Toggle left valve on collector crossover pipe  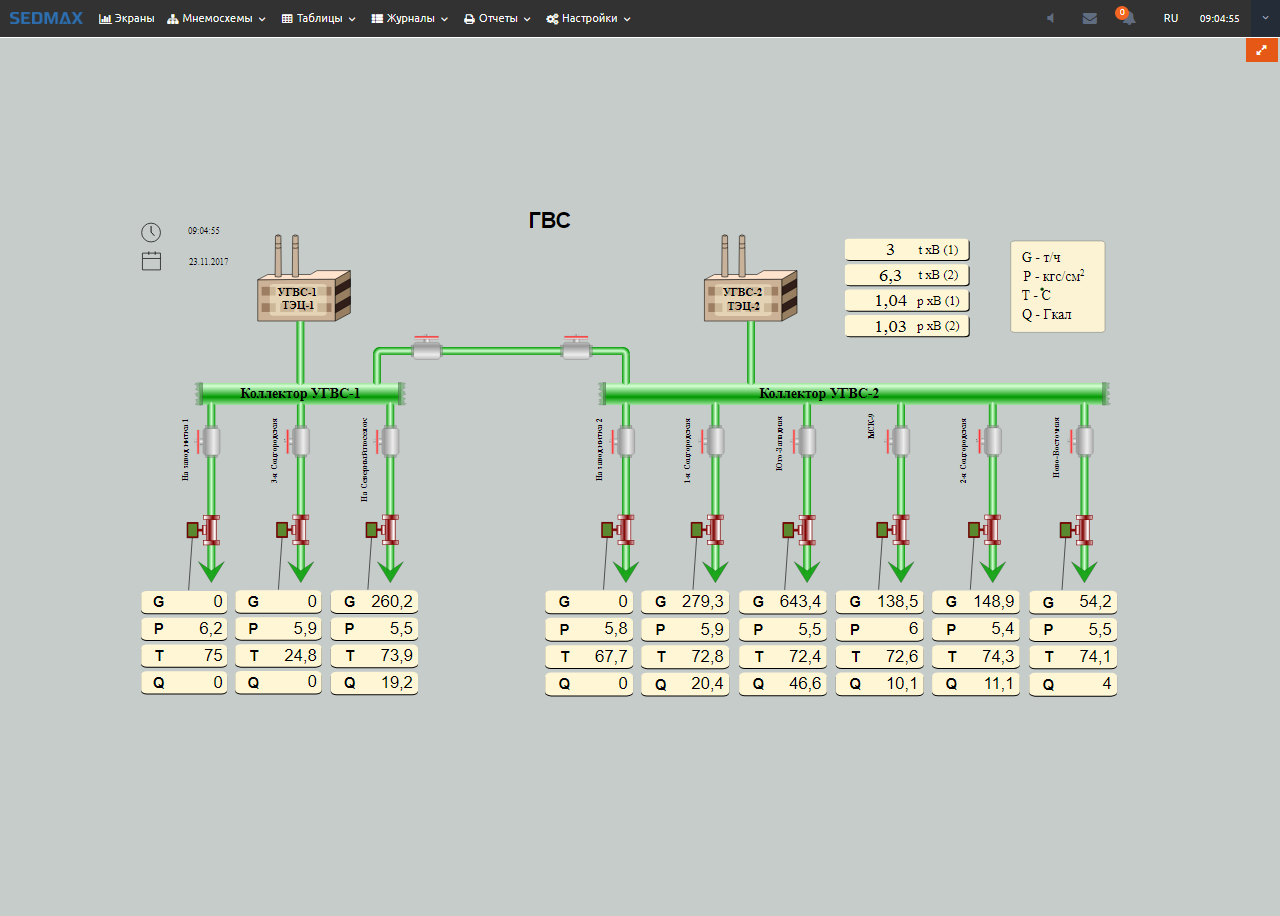(x=427, y=349)
